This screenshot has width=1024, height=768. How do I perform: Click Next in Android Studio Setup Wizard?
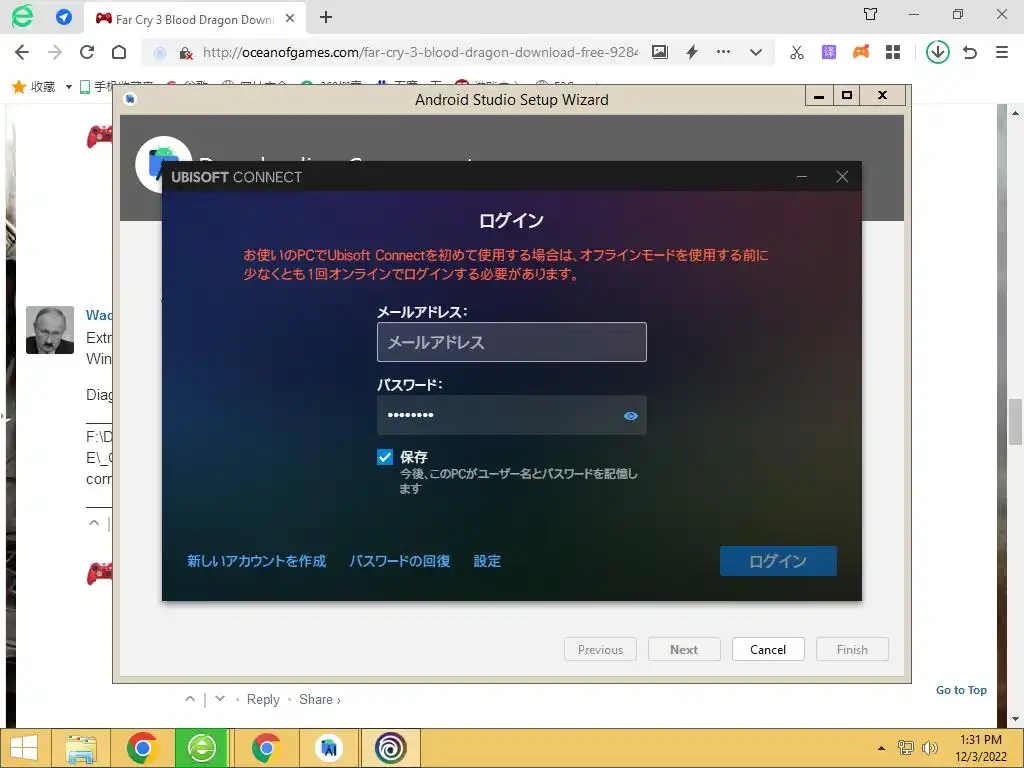684,649
